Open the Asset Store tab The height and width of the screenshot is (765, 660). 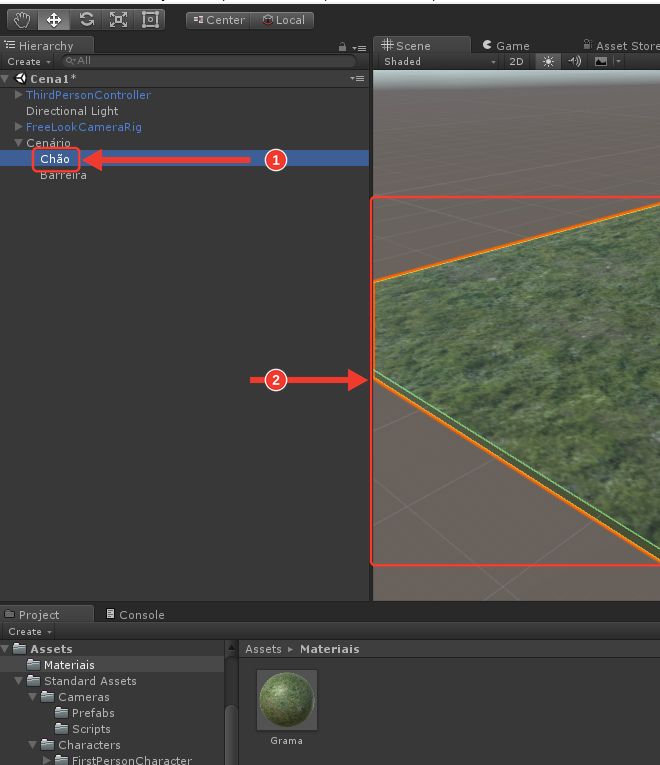tap(621, 45)
